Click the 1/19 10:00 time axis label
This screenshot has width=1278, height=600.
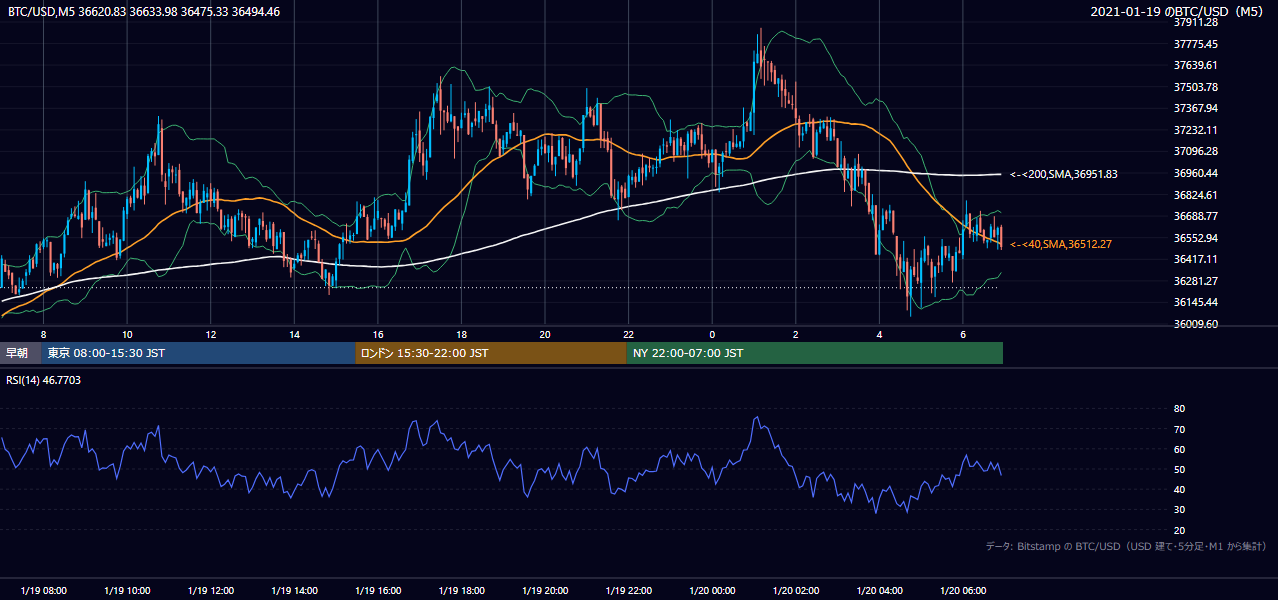pos(127,591)
